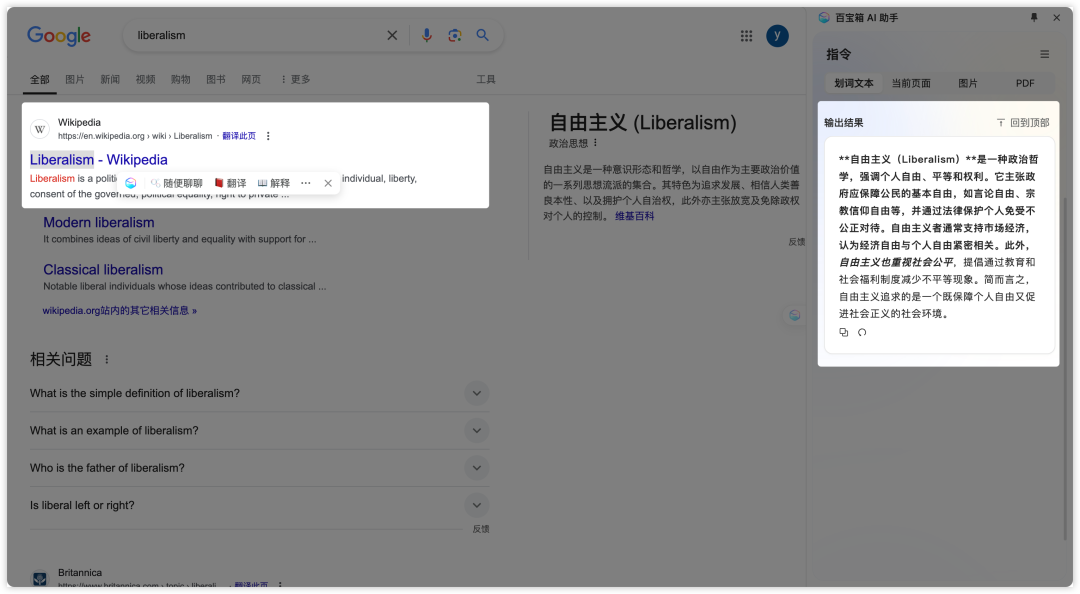Jump back to top with 回到顶部
Screen dimensions: 1080x594
pos(1023,123)
